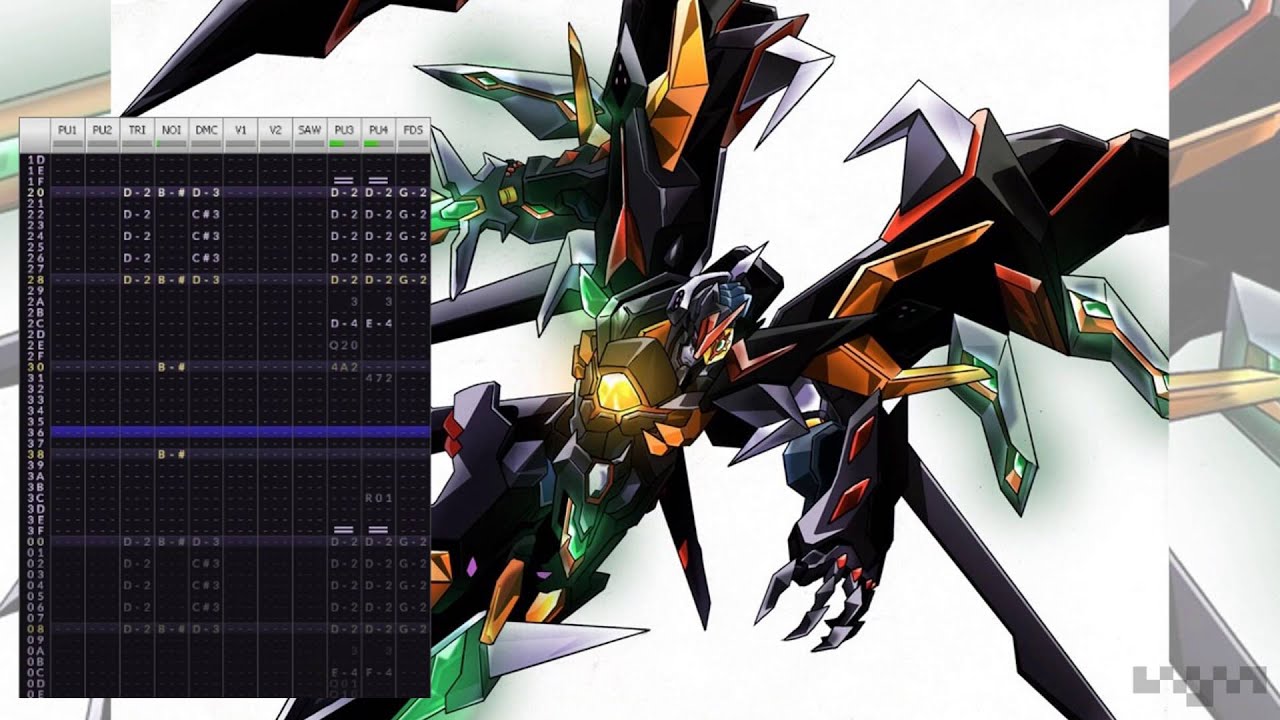Select TRI note D-2 on row 20
The image size is (1280, 720).
[137, 192]
